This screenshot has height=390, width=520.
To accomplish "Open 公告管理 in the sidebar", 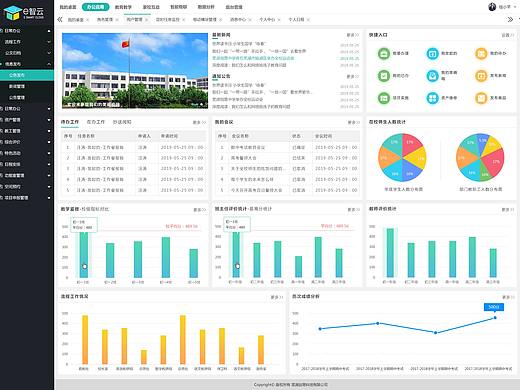I will point(17,98).
